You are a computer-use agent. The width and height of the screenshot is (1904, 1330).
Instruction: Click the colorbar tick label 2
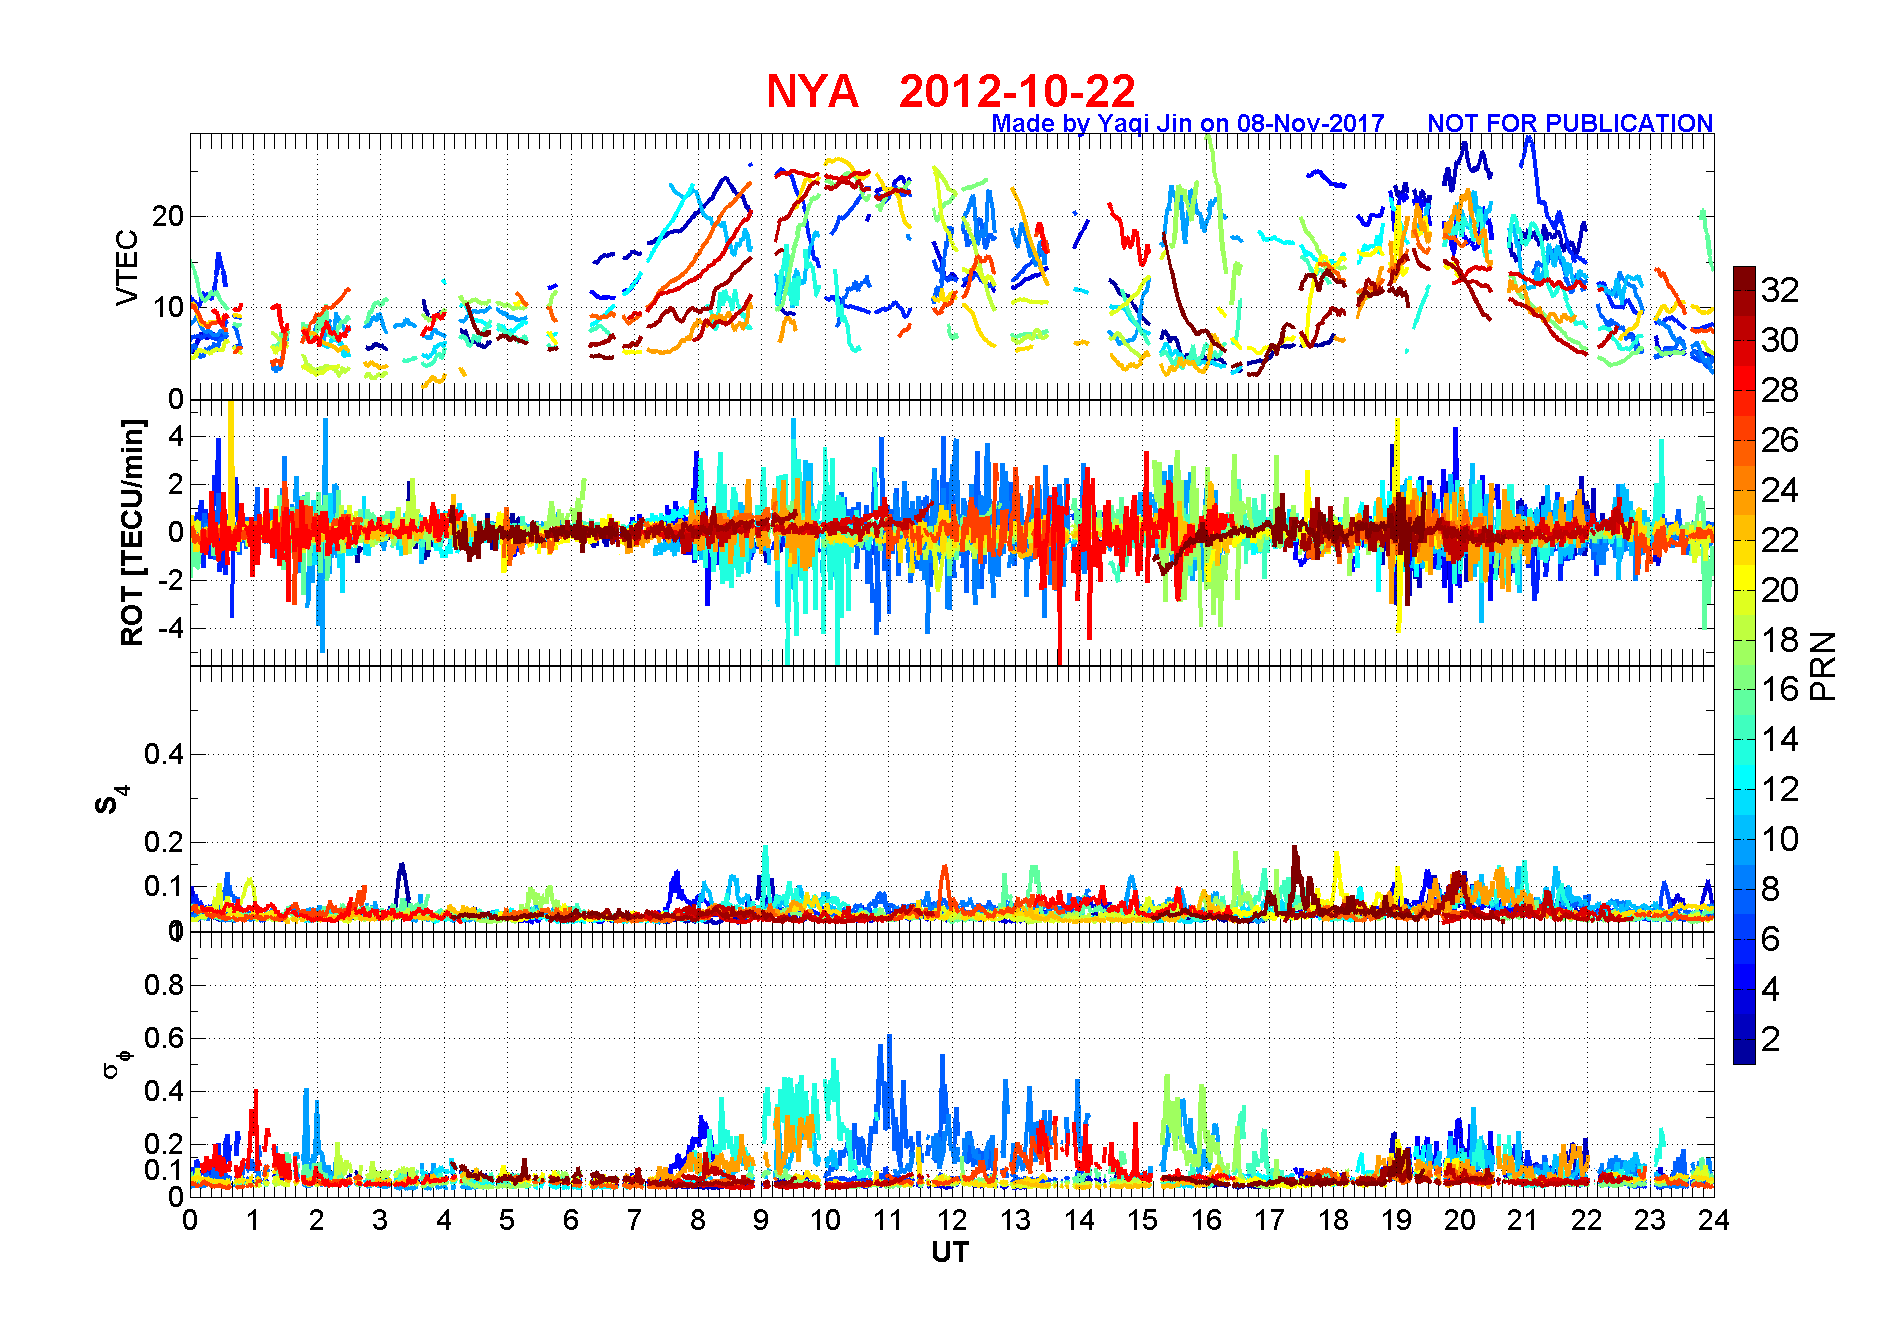tap(1771, 1039)
